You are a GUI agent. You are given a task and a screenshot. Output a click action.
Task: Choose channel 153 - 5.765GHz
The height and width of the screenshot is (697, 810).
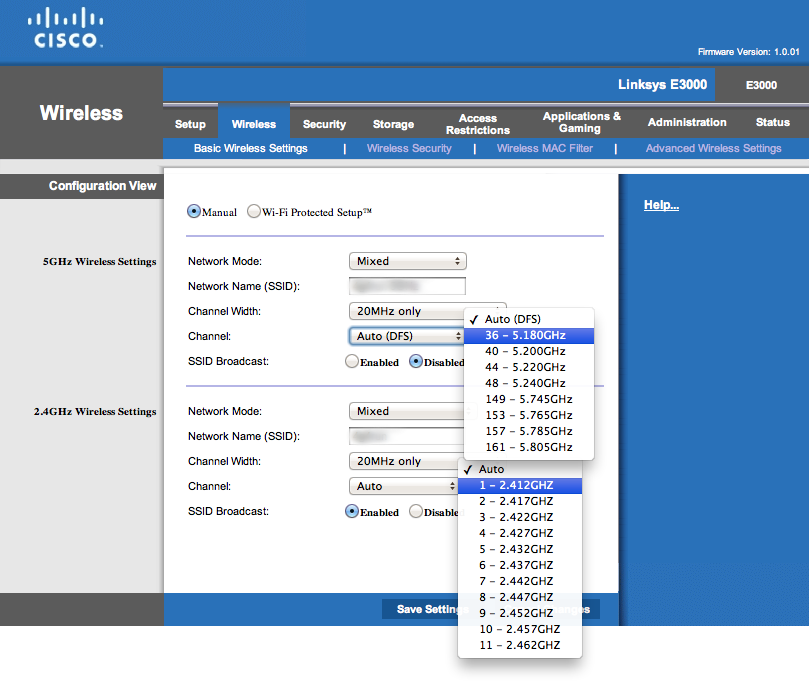click(529, 415)
